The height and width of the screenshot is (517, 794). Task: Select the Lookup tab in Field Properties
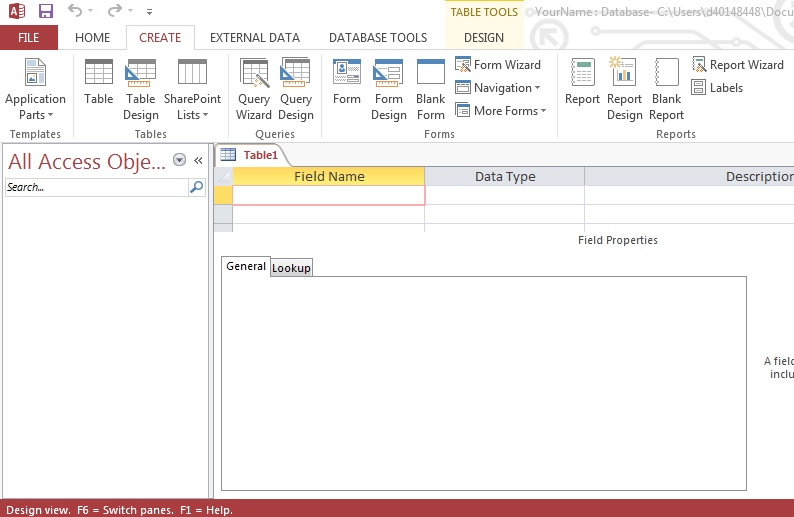tap(291, 268)
